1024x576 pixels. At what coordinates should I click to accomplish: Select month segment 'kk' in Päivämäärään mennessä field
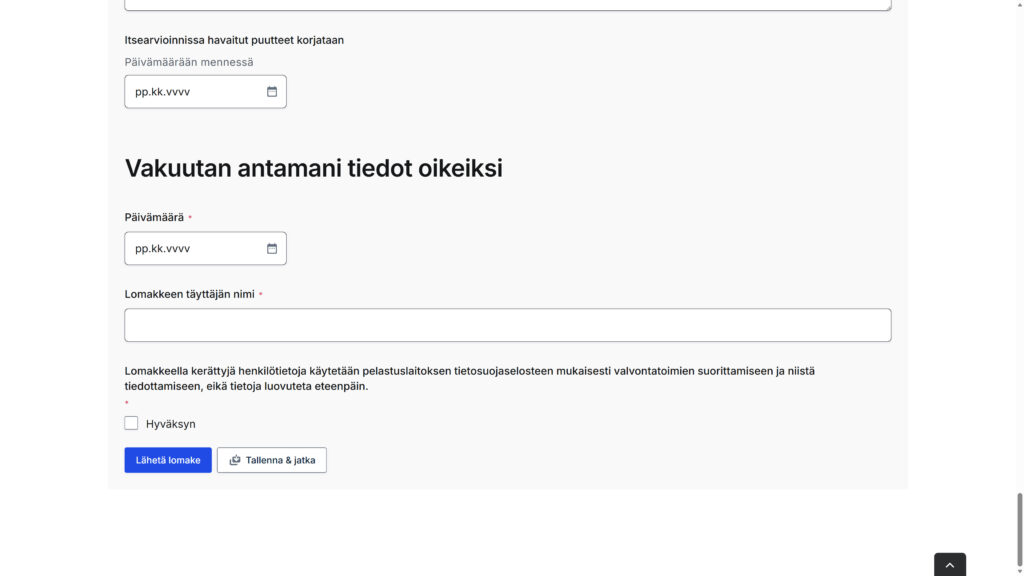point(157,92)
